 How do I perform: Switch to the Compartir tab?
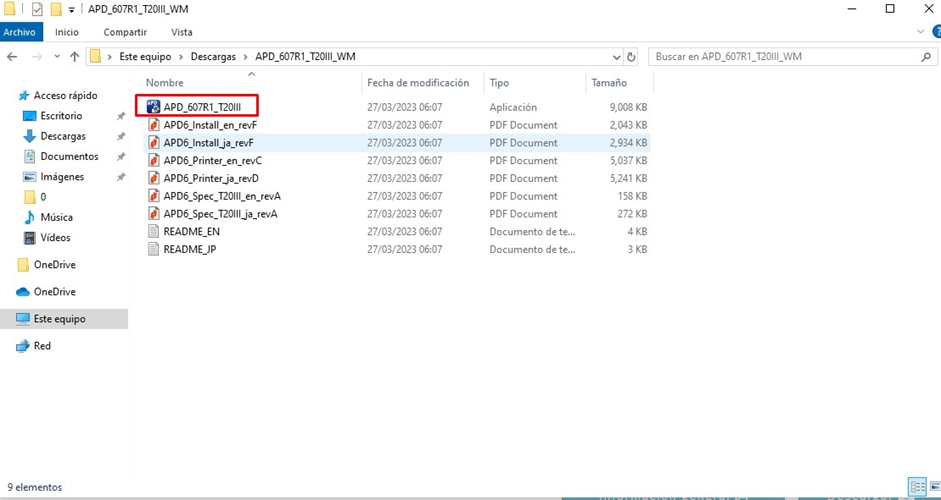pos(124,32)
